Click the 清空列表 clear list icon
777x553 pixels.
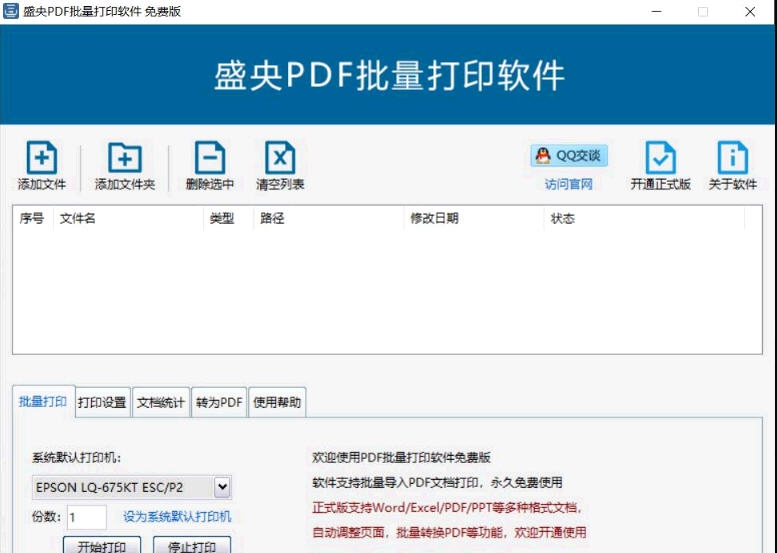click(x=280, y=158)
